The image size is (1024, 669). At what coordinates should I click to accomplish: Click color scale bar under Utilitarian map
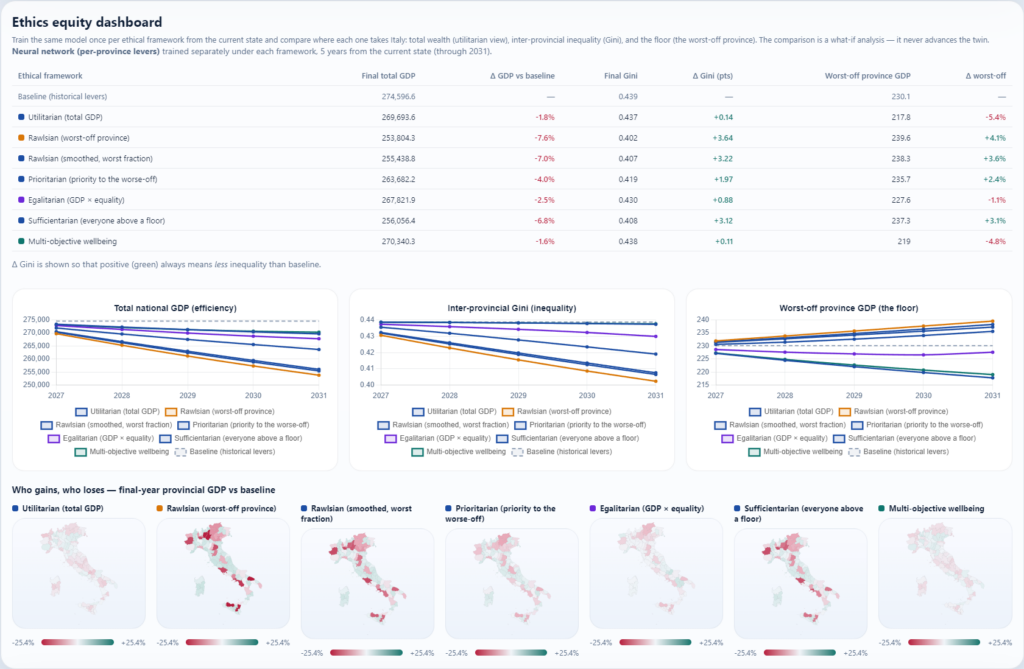click(x=78, y=642)
